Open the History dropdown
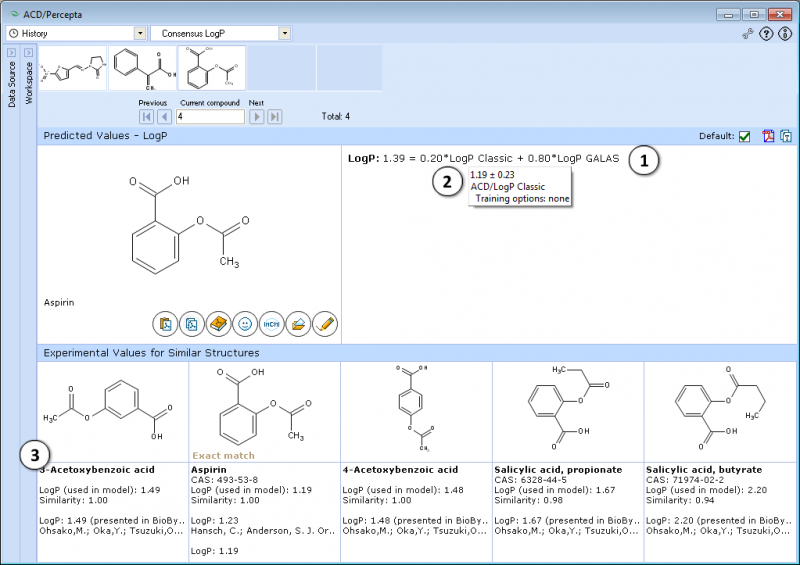The image size is (800, 565). [x=140, y=34]
